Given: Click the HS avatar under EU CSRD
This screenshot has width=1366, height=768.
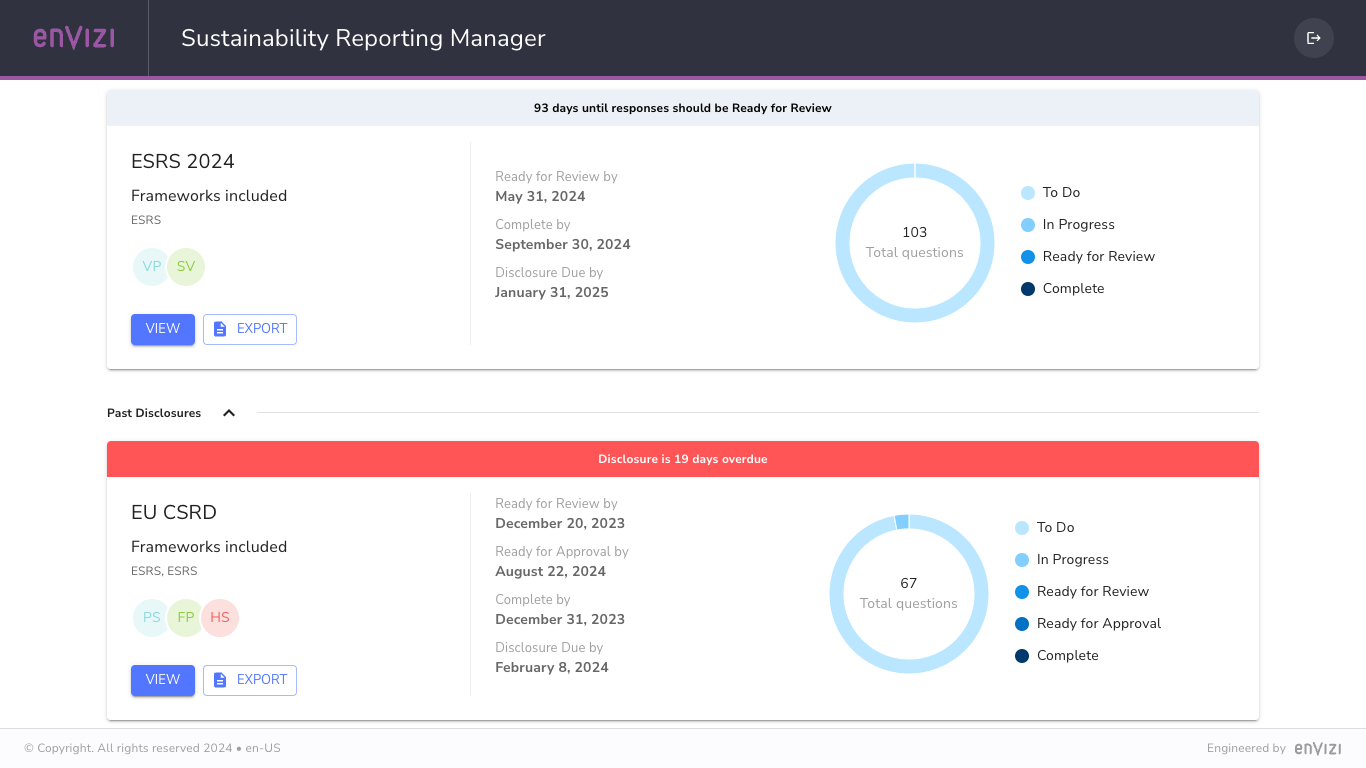Looking at the screenshot, I should click(220, 617).
